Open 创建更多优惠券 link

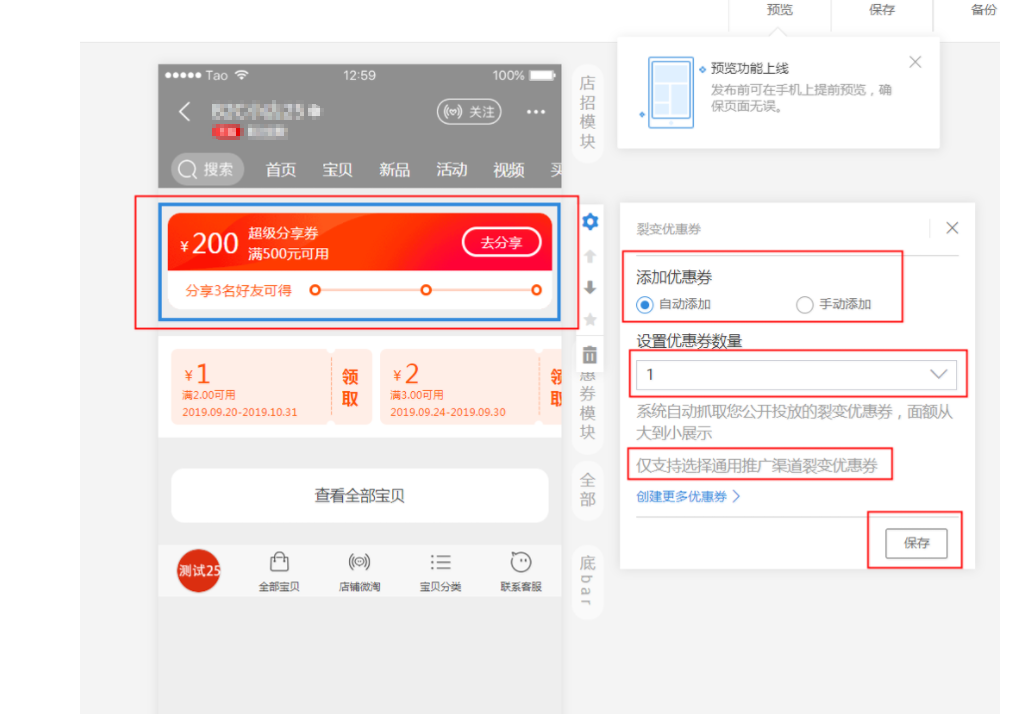(688, 496)
